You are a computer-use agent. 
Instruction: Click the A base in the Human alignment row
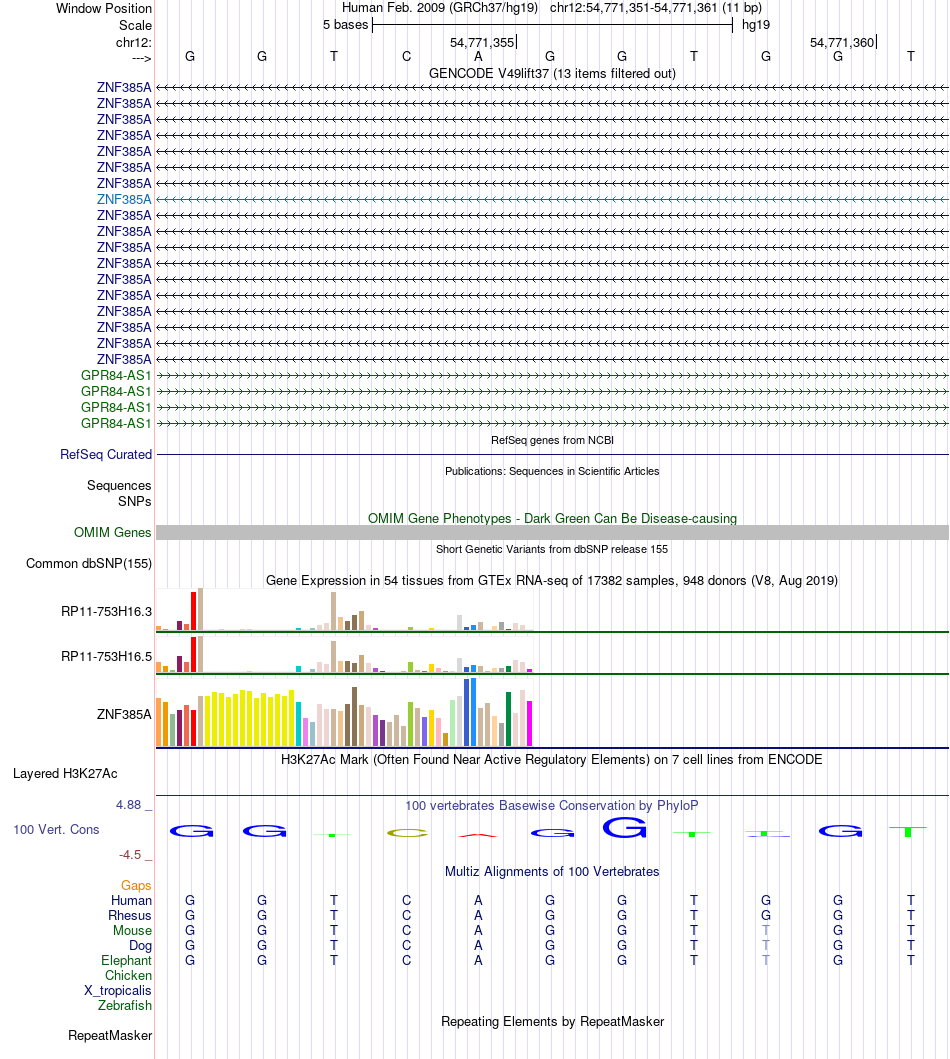(x=478, y=901)
